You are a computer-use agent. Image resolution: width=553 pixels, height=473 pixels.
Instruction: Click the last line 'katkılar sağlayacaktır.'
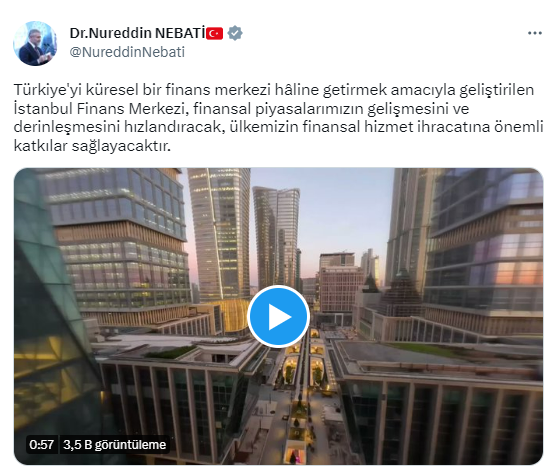[92, 146]
